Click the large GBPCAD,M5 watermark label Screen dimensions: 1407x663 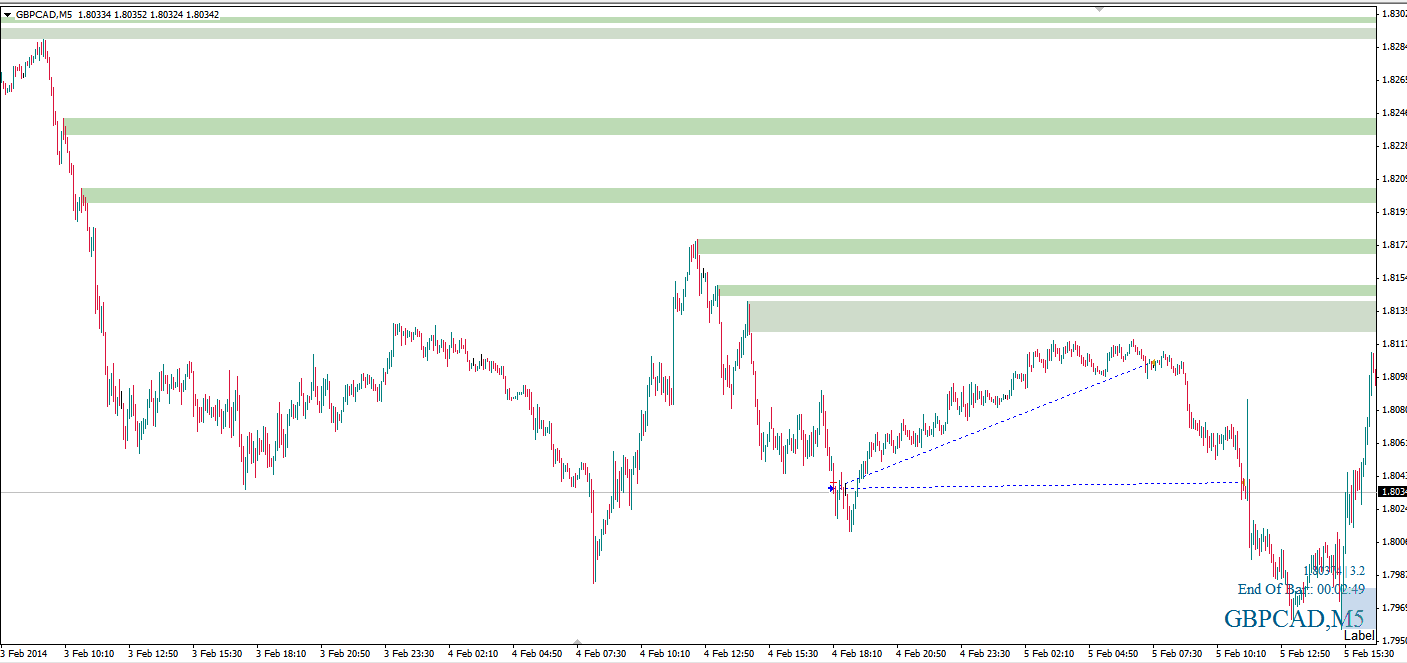click(1293, 618)
